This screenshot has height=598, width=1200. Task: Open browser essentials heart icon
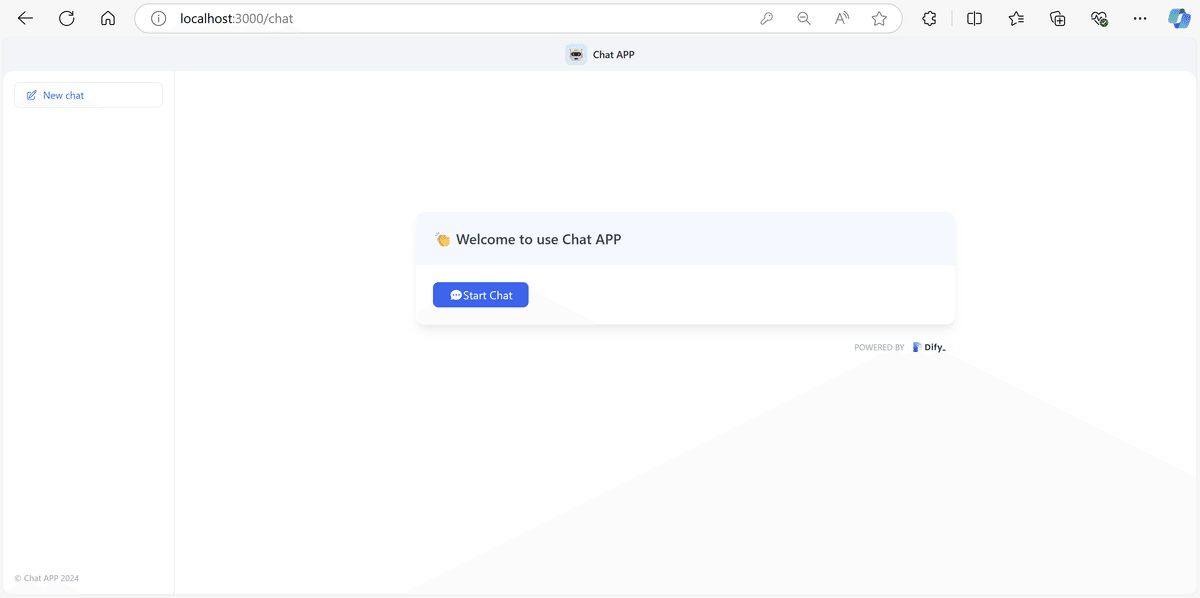tap(1099, 18)
